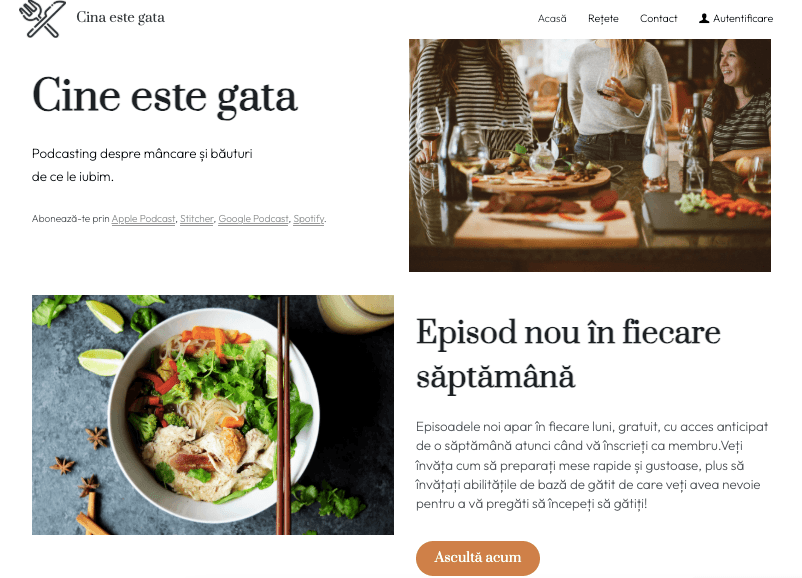Click the Ascultă acum button
Viewport: 802px width, 578px height.
pyautogui.click(x=478, y=558)
